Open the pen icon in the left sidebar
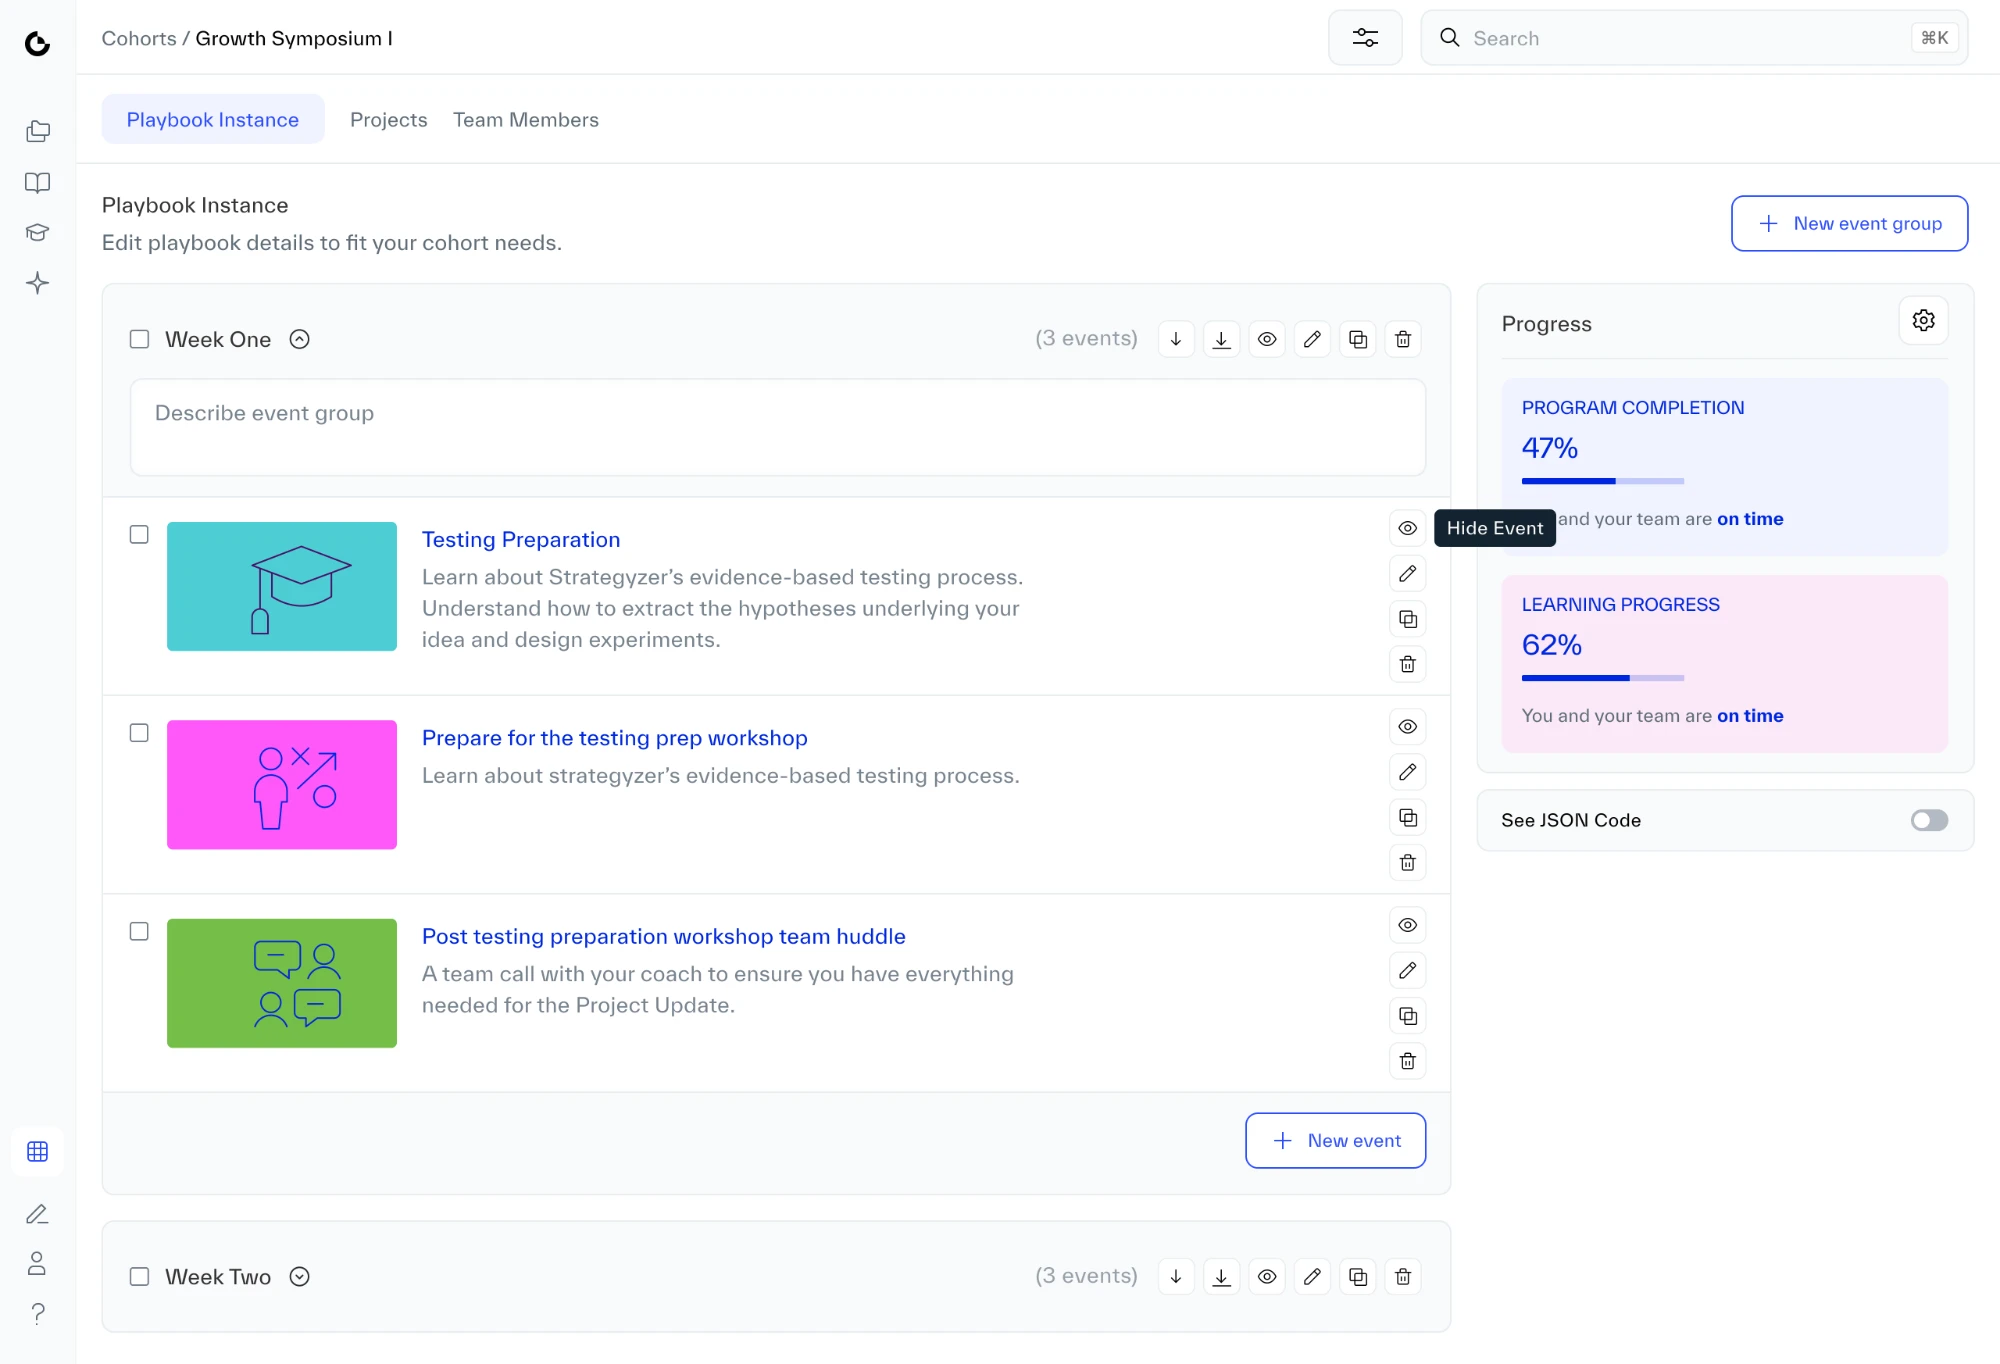 click(x=38, y=1214)
